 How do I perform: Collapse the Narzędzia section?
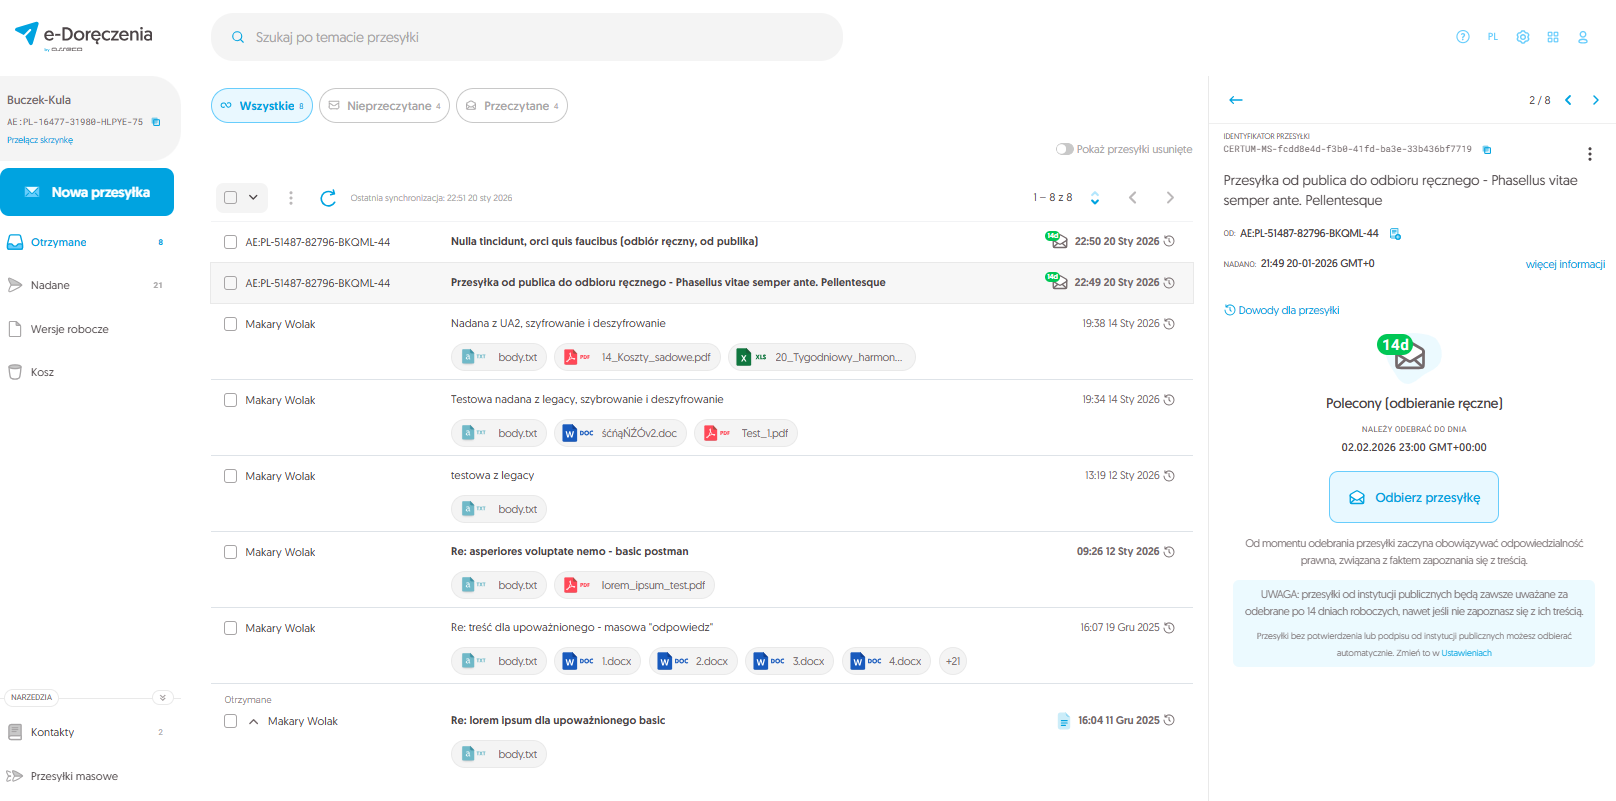point(163,697)
